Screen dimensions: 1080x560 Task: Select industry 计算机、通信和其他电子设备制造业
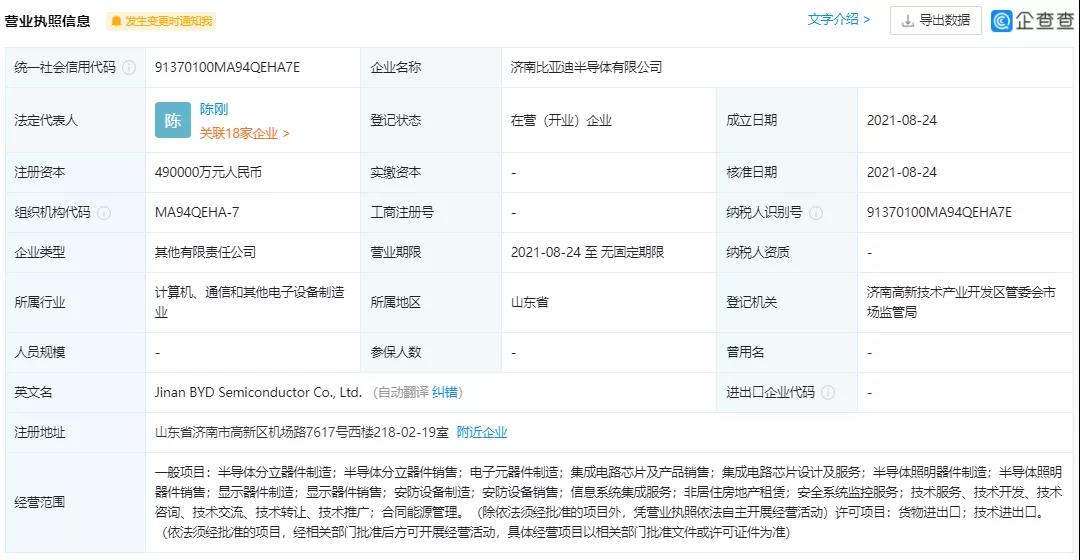click(249, 302)
